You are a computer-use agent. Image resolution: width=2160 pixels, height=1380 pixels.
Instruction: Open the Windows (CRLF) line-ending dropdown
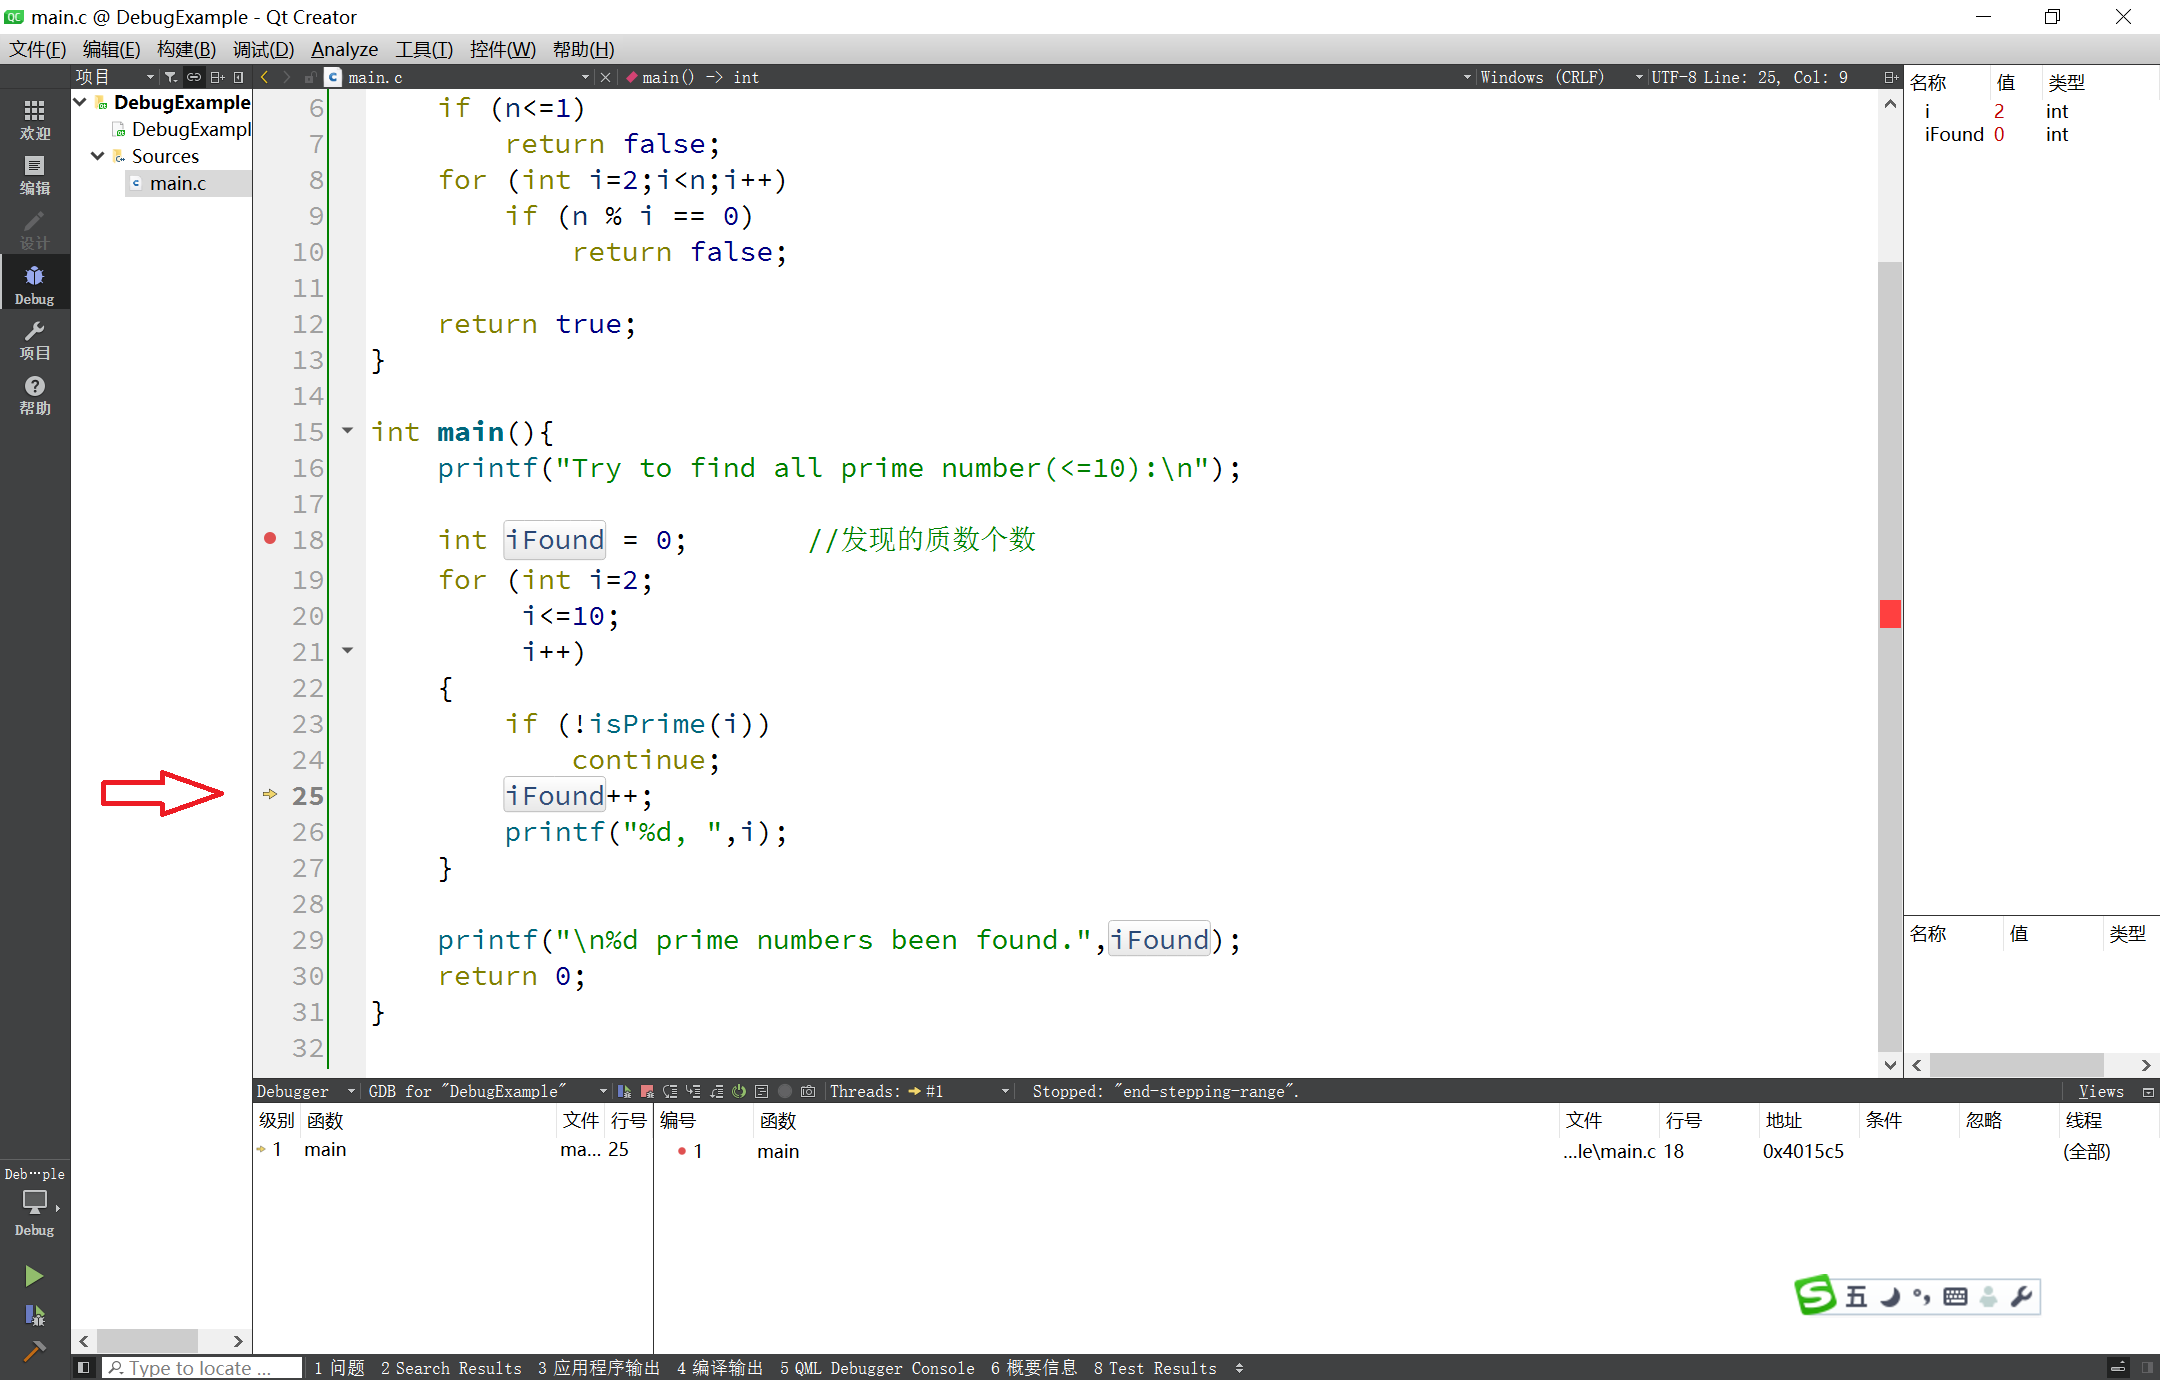point(1560,77)
